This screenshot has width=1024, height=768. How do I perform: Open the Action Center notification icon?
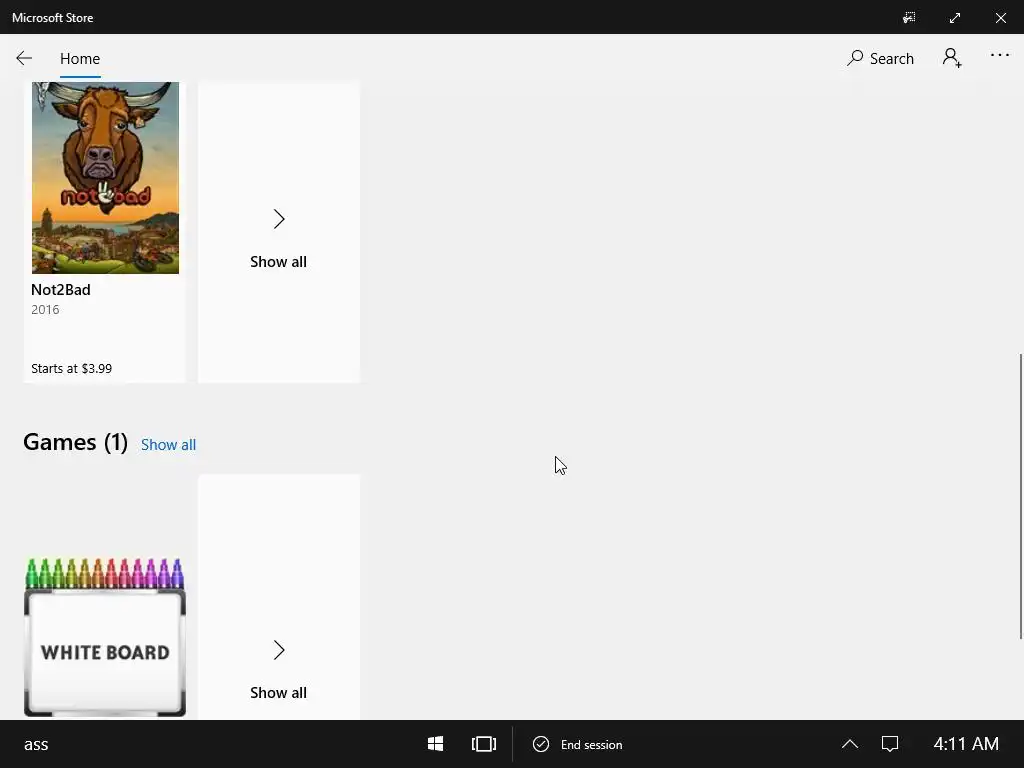click(x=890, y=744)
